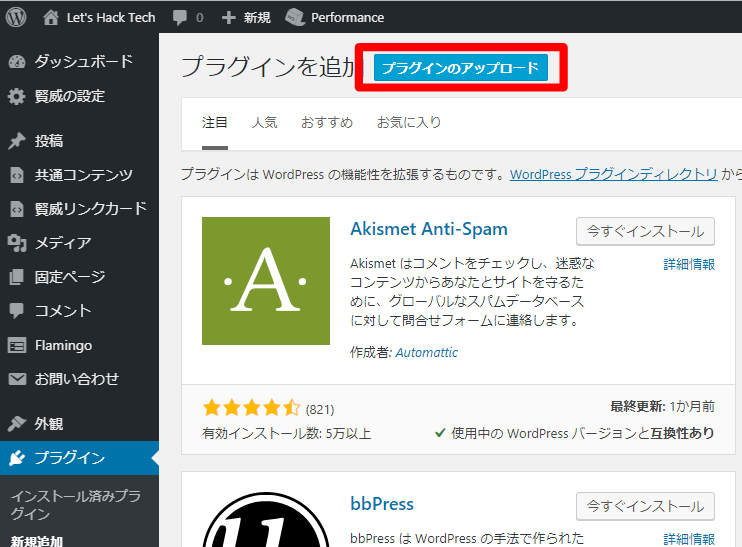Click Akismet star rating

tap(251, 407)
